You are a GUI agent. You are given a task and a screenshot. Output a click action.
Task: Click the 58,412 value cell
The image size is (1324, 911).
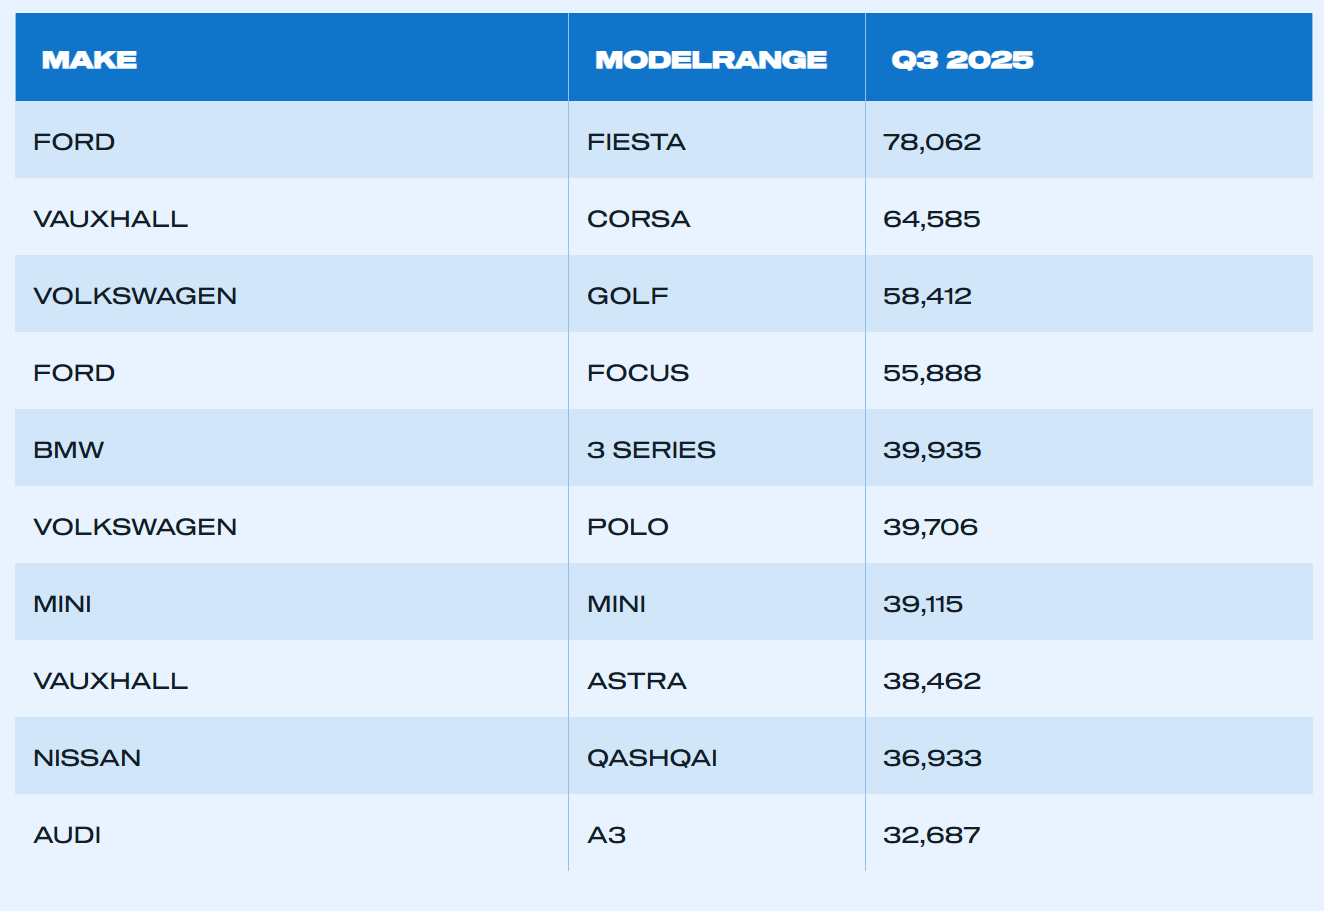(927, 296)
